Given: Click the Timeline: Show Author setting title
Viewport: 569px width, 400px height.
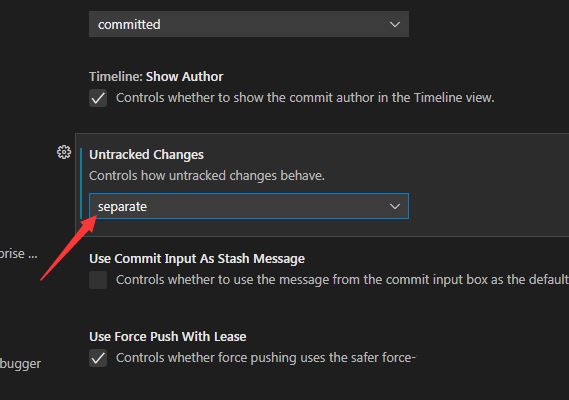Looking at the screenshot, I should [x=156, y=77].
